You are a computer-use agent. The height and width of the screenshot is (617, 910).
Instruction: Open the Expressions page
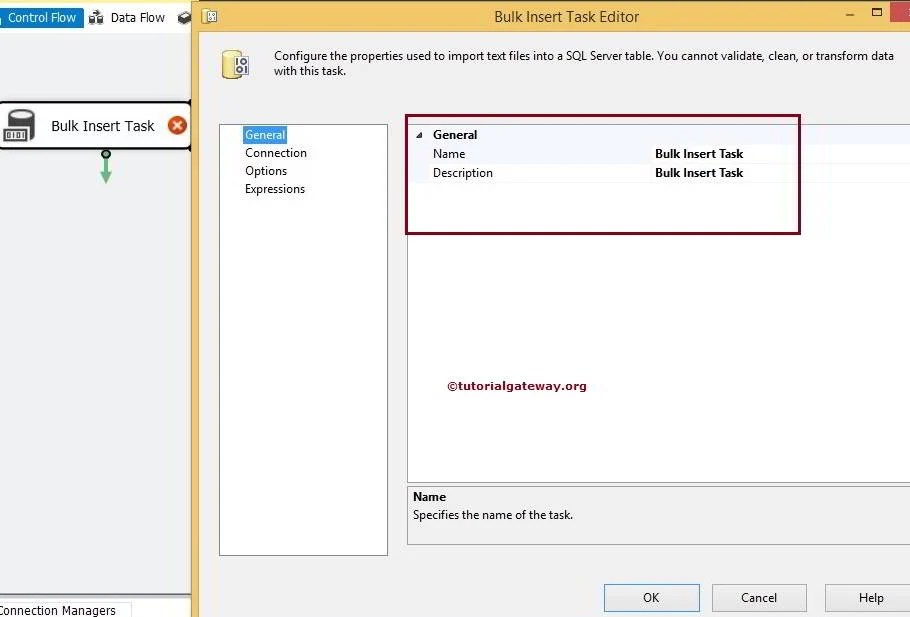tap(274, 188)
